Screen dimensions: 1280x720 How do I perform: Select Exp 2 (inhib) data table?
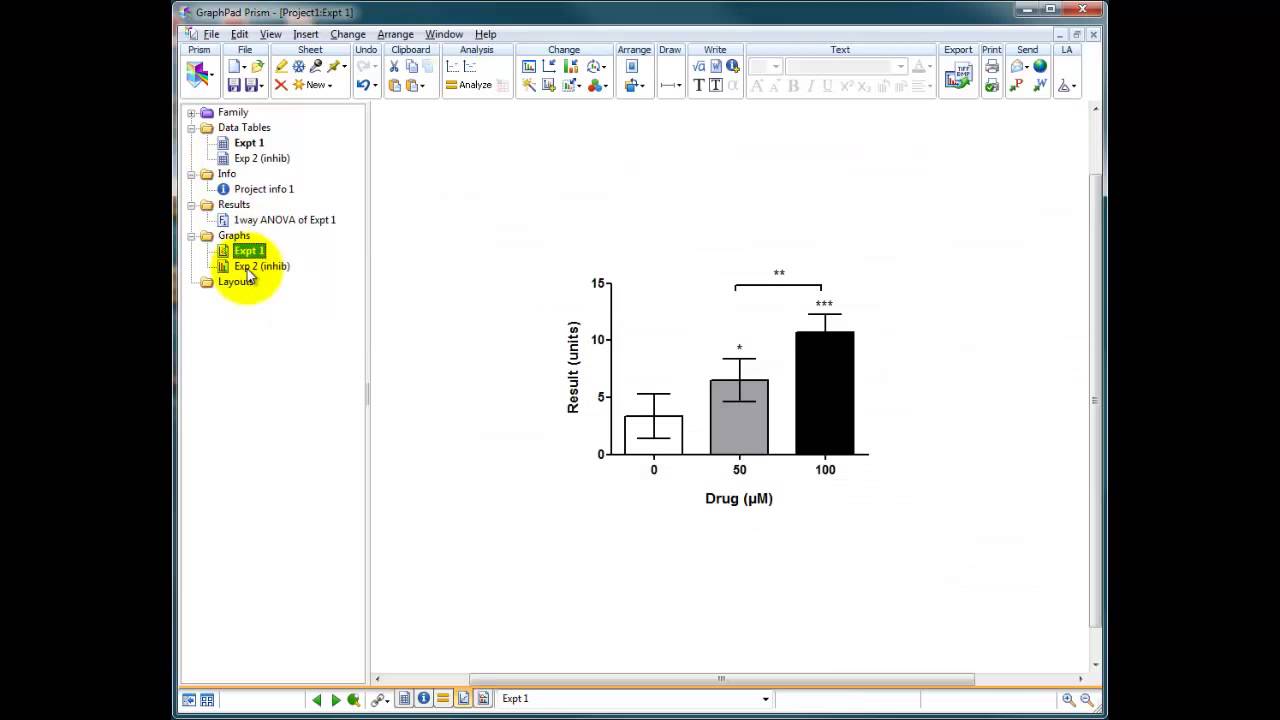(262, 158)
